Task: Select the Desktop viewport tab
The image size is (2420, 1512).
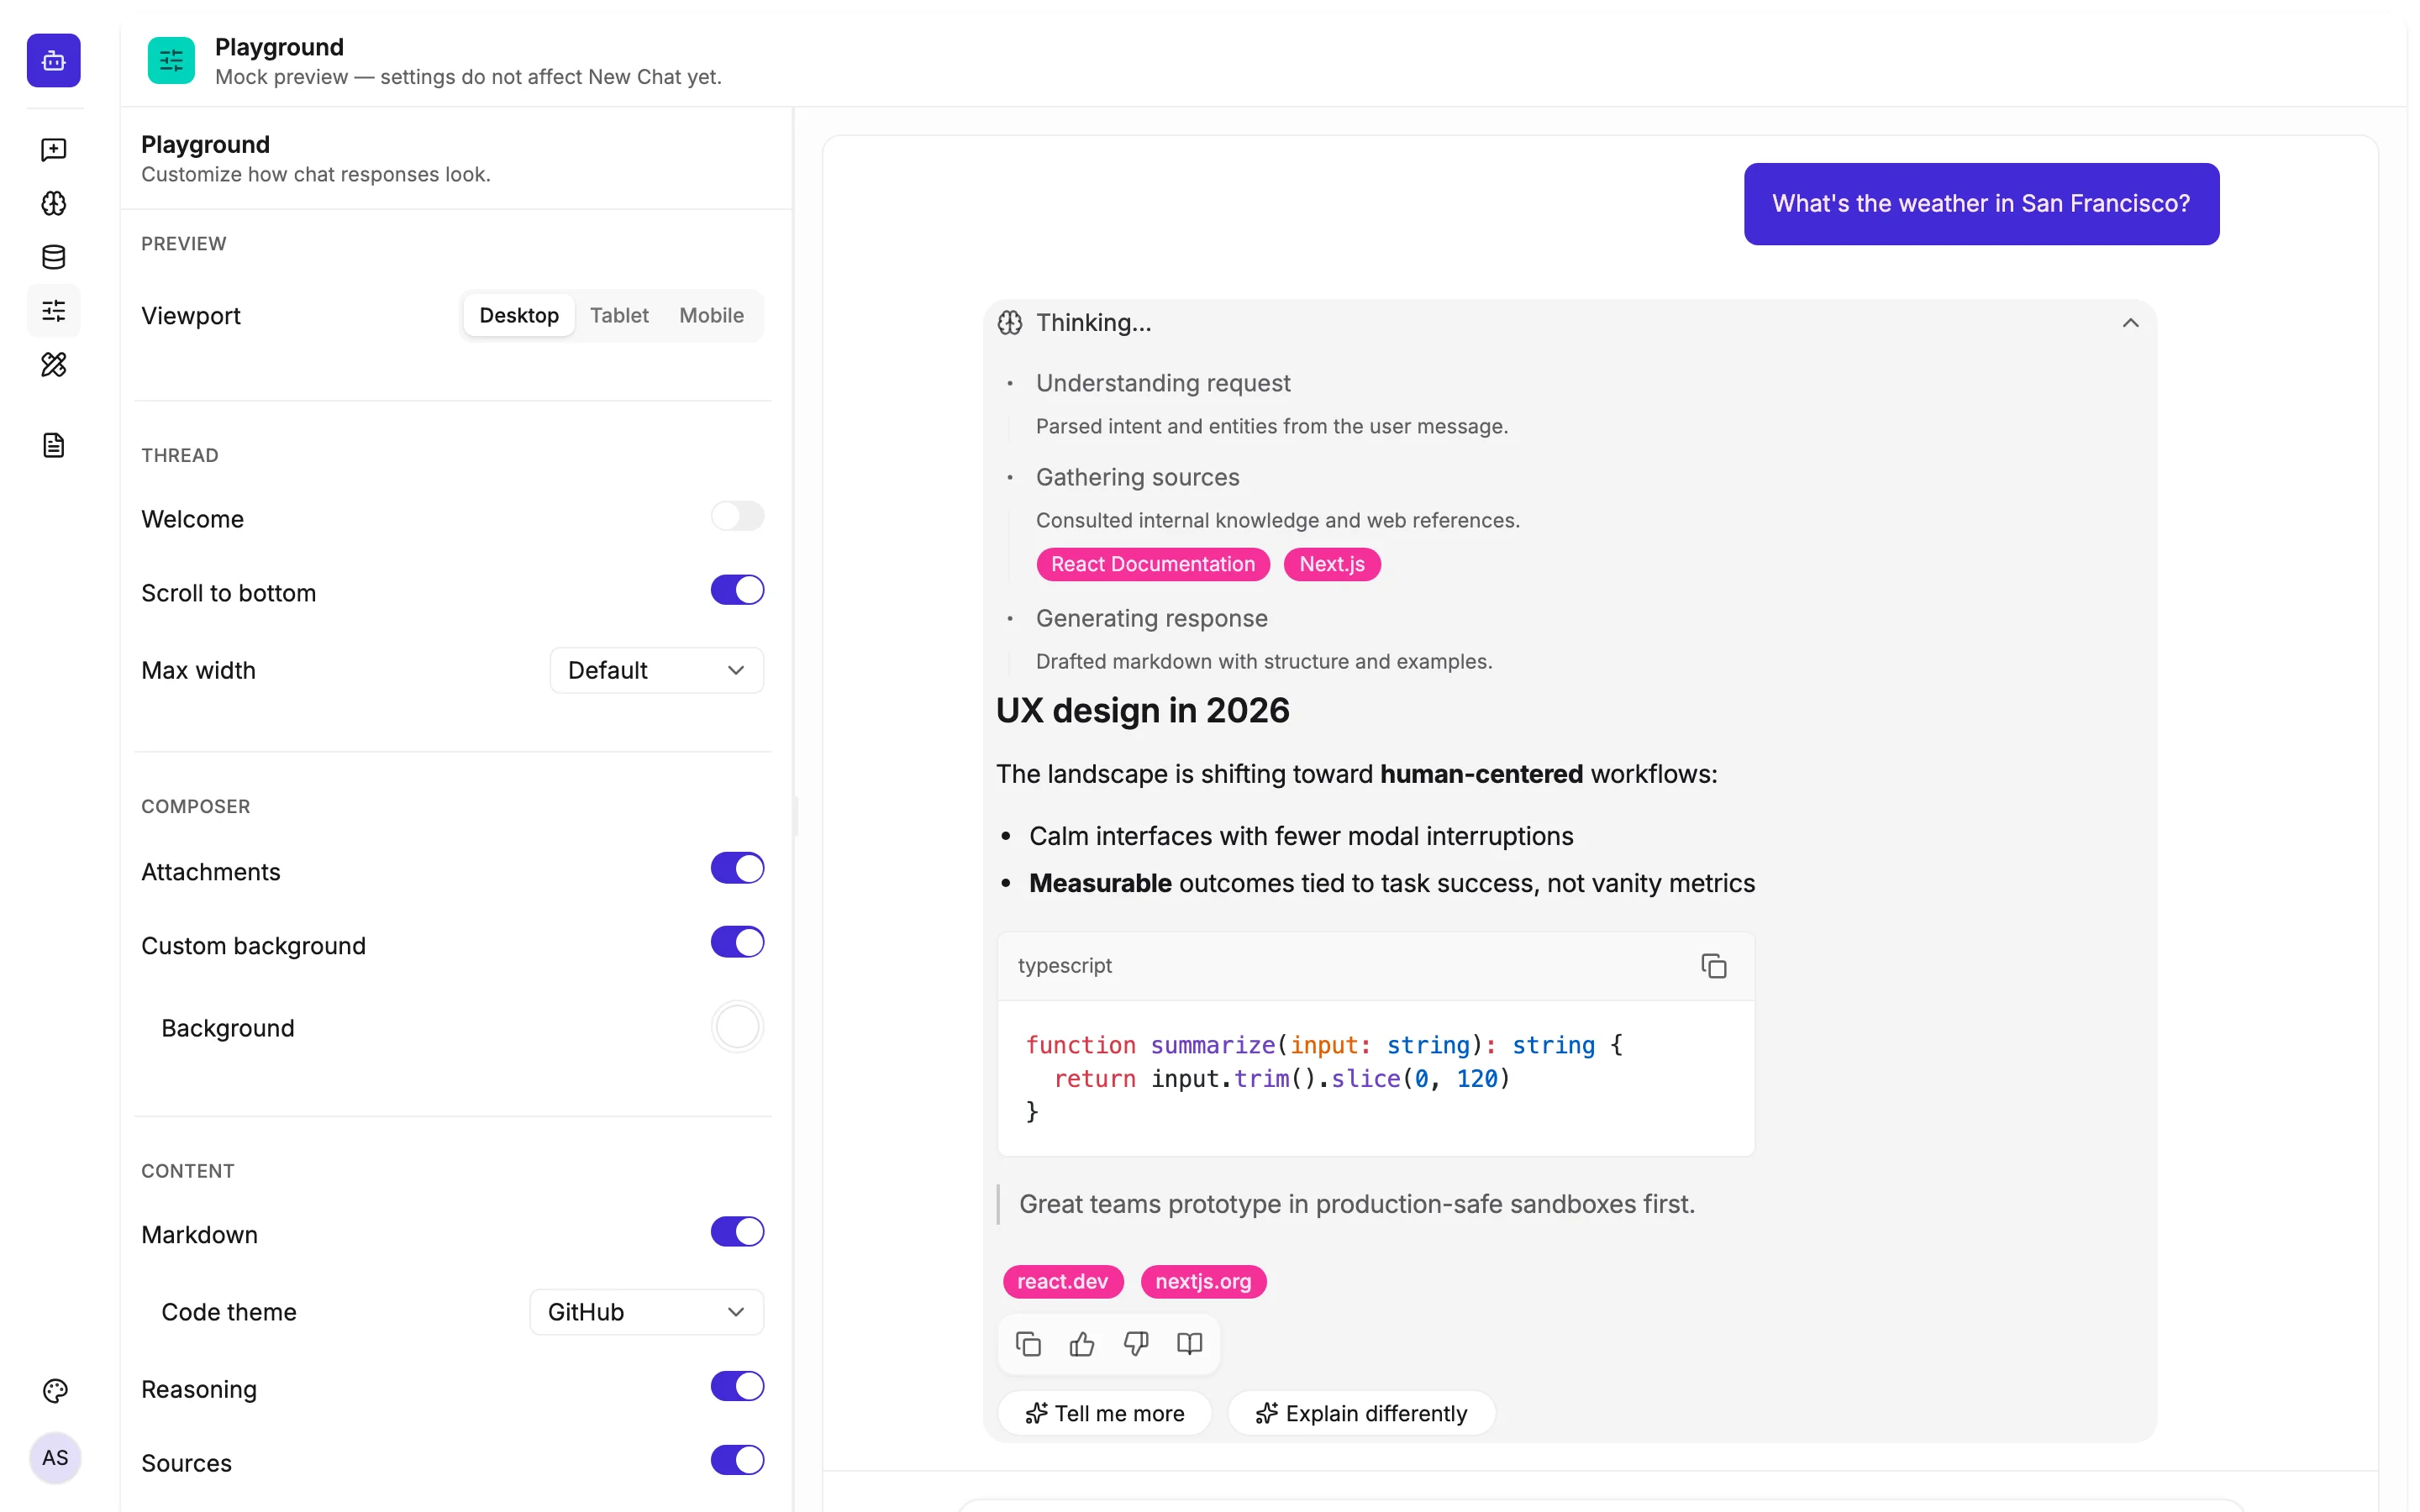Action: [x=519, y=315]
